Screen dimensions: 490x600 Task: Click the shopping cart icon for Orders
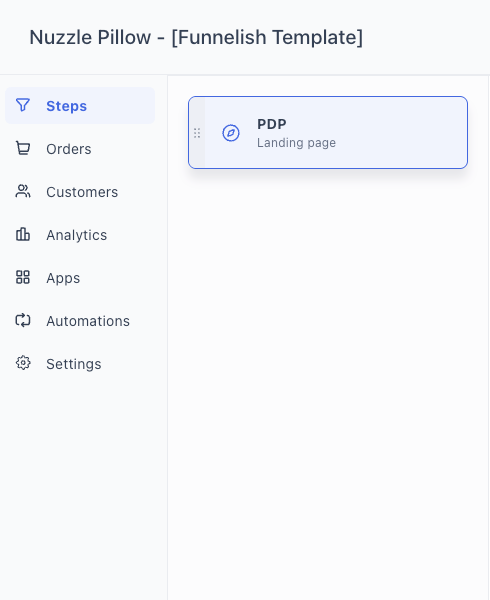click(23, 148)
